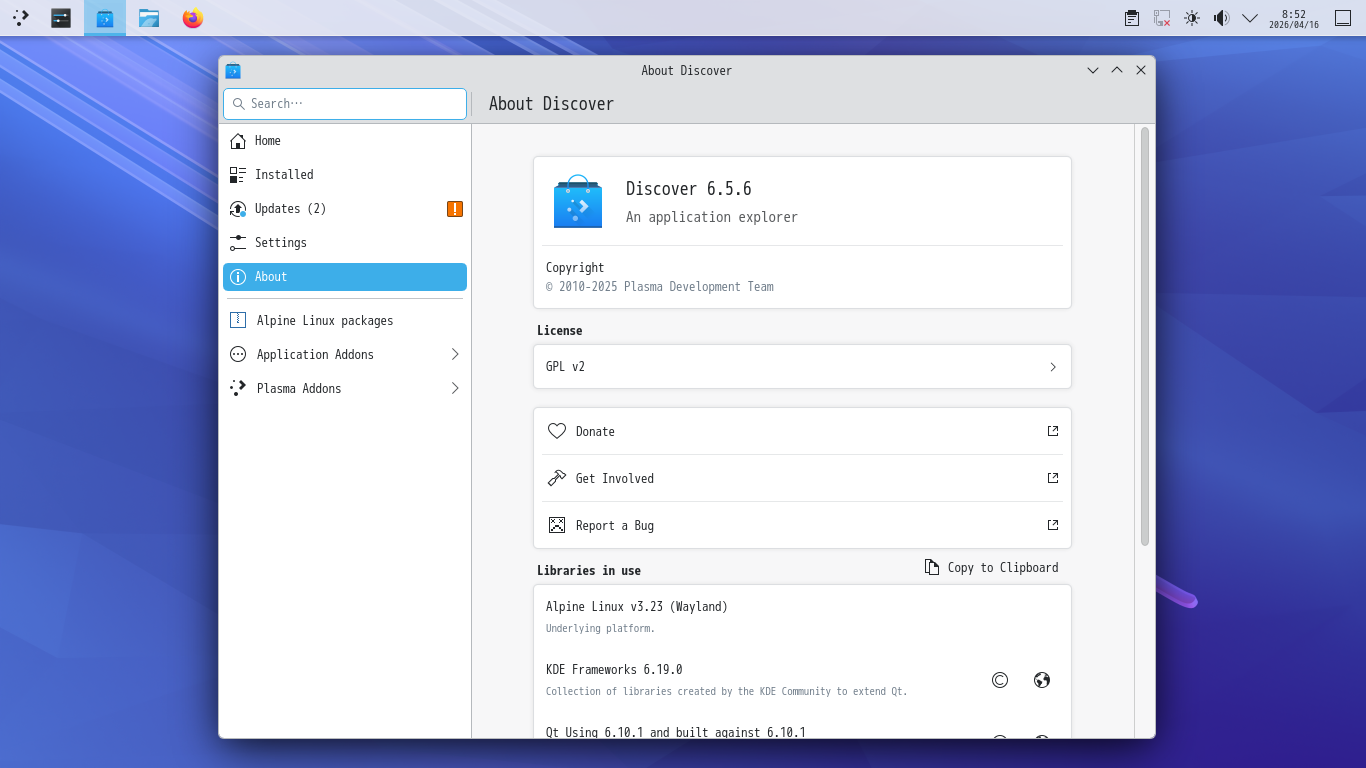View KDE Frameworks license copyright icon
Screen dimensions: 1366x768
(x=1000, y=680)
